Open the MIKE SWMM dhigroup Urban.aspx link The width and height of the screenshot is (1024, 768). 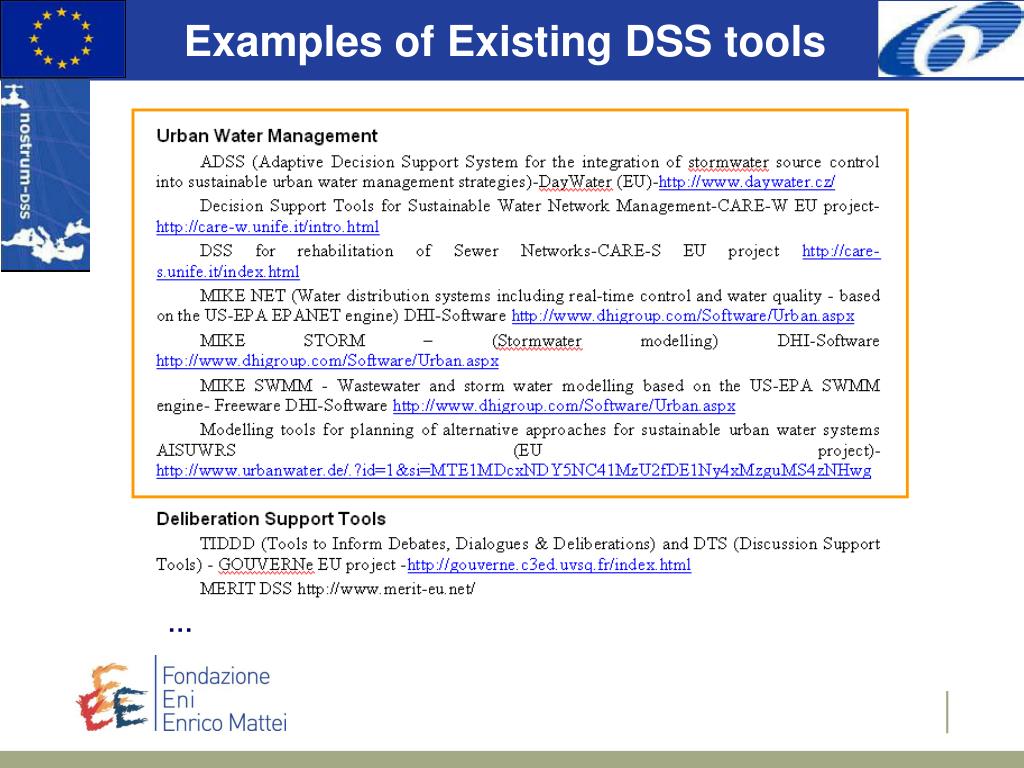point(564,406)
